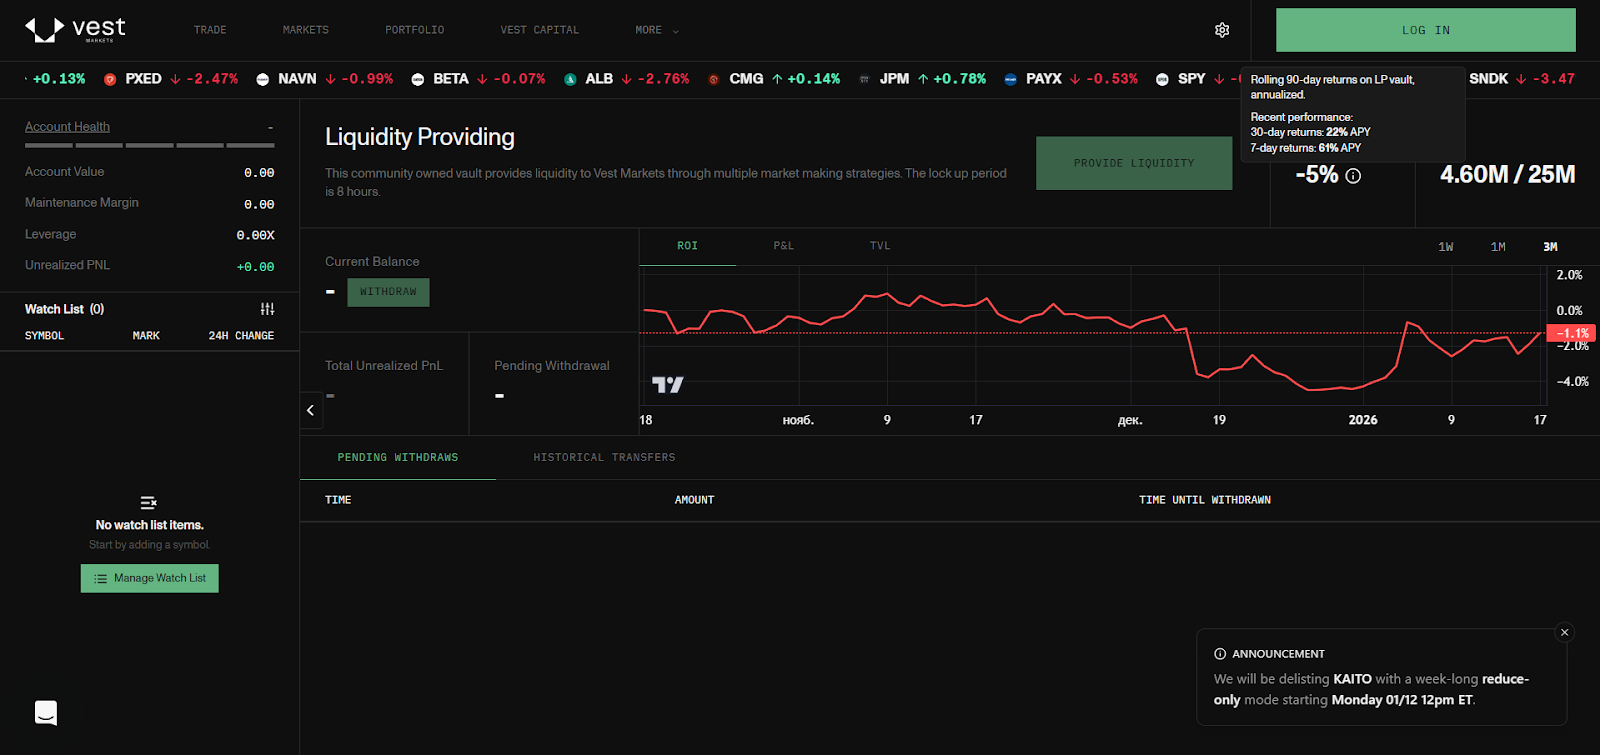Click the Vest Markets logo
Image resolution: width=1600 pixels, height=755 pixels.
coord(75,29)
